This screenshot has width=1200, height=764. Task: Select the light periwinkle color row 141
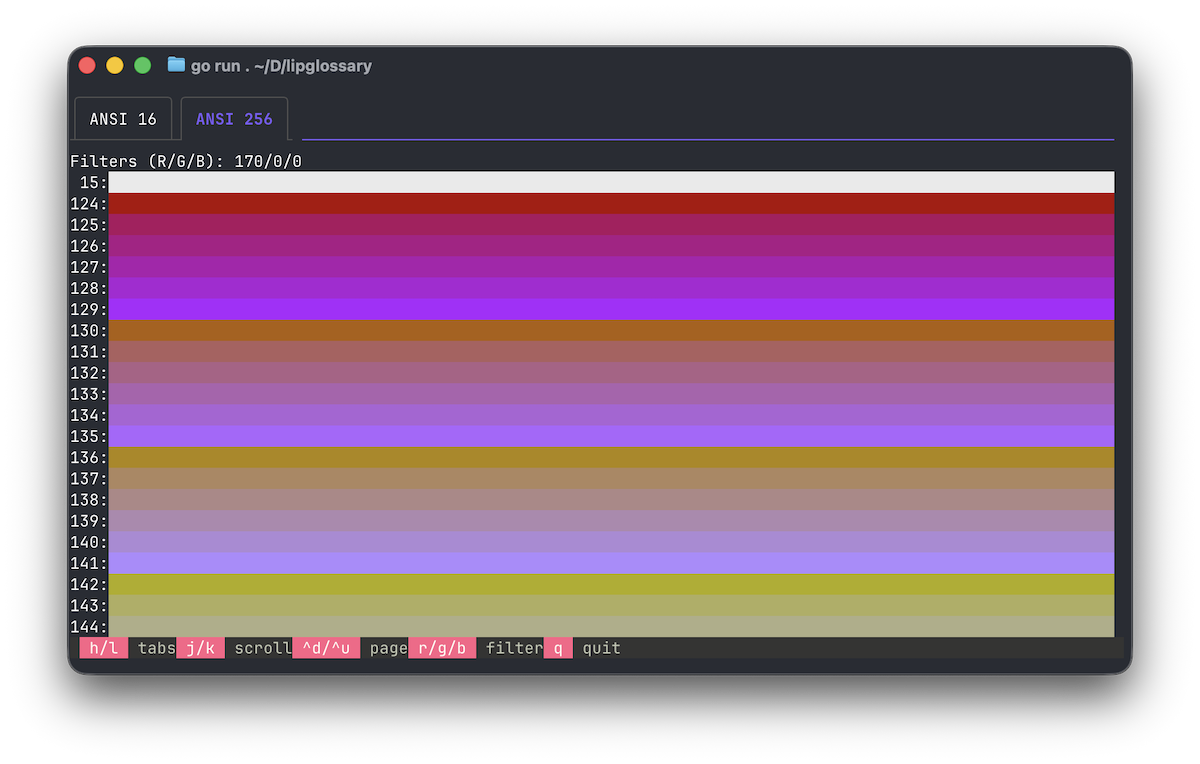[610, 563]
